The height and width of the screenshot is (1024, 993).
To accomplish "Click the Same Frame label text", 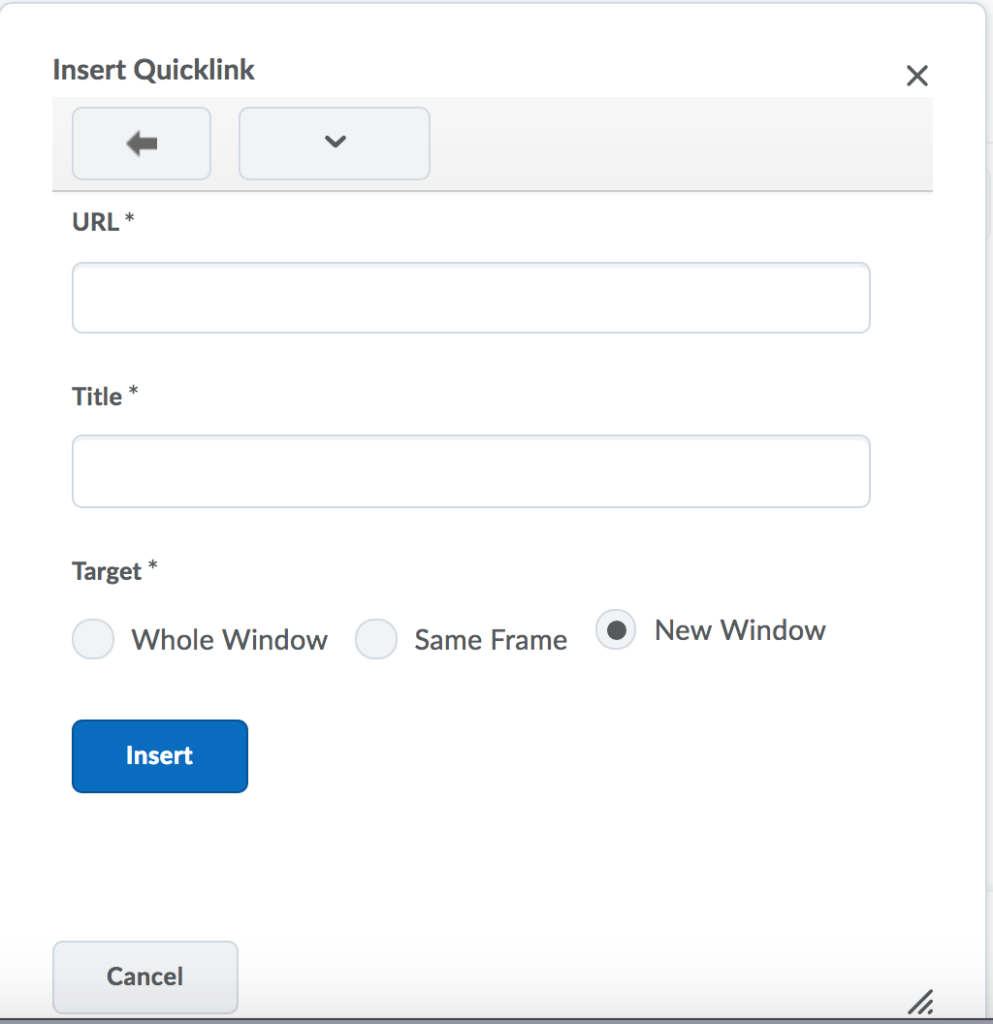I will pos(489,639).
